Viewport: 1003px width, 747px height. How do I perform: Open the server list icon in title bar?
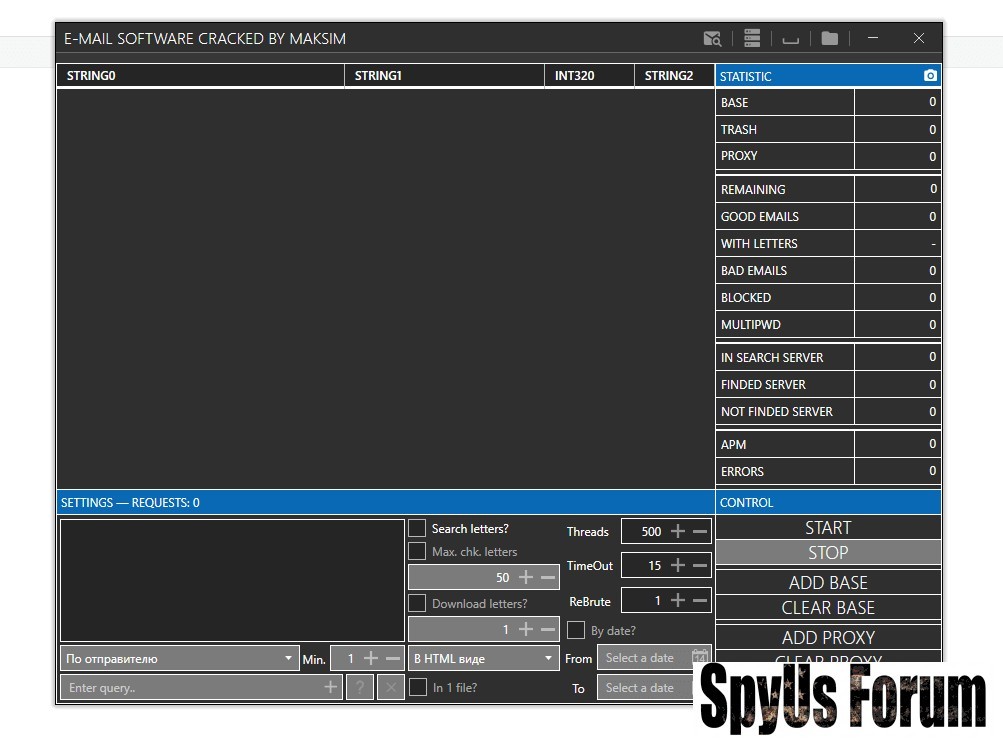pyautogui.click(x=752, y=39)
